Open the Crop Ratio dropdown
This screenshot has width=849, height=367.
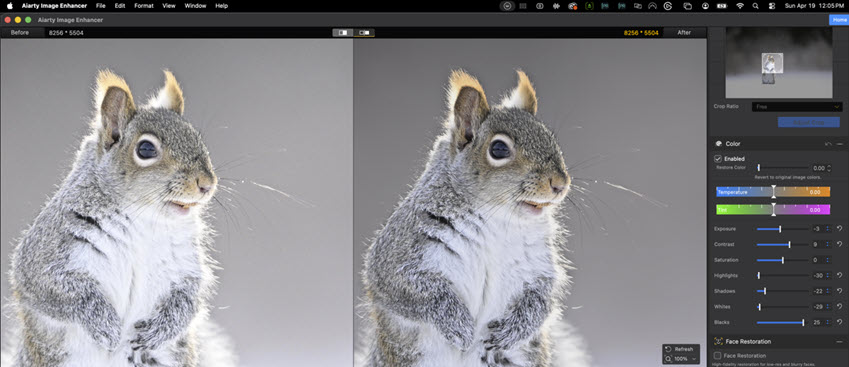[x=797, y=107]
